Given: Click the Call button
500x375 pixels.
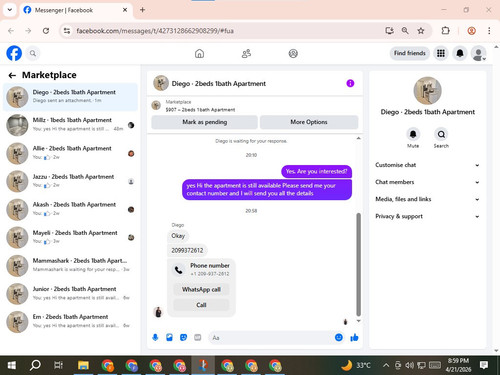Looking at the screenshot, I should [201, 305].
